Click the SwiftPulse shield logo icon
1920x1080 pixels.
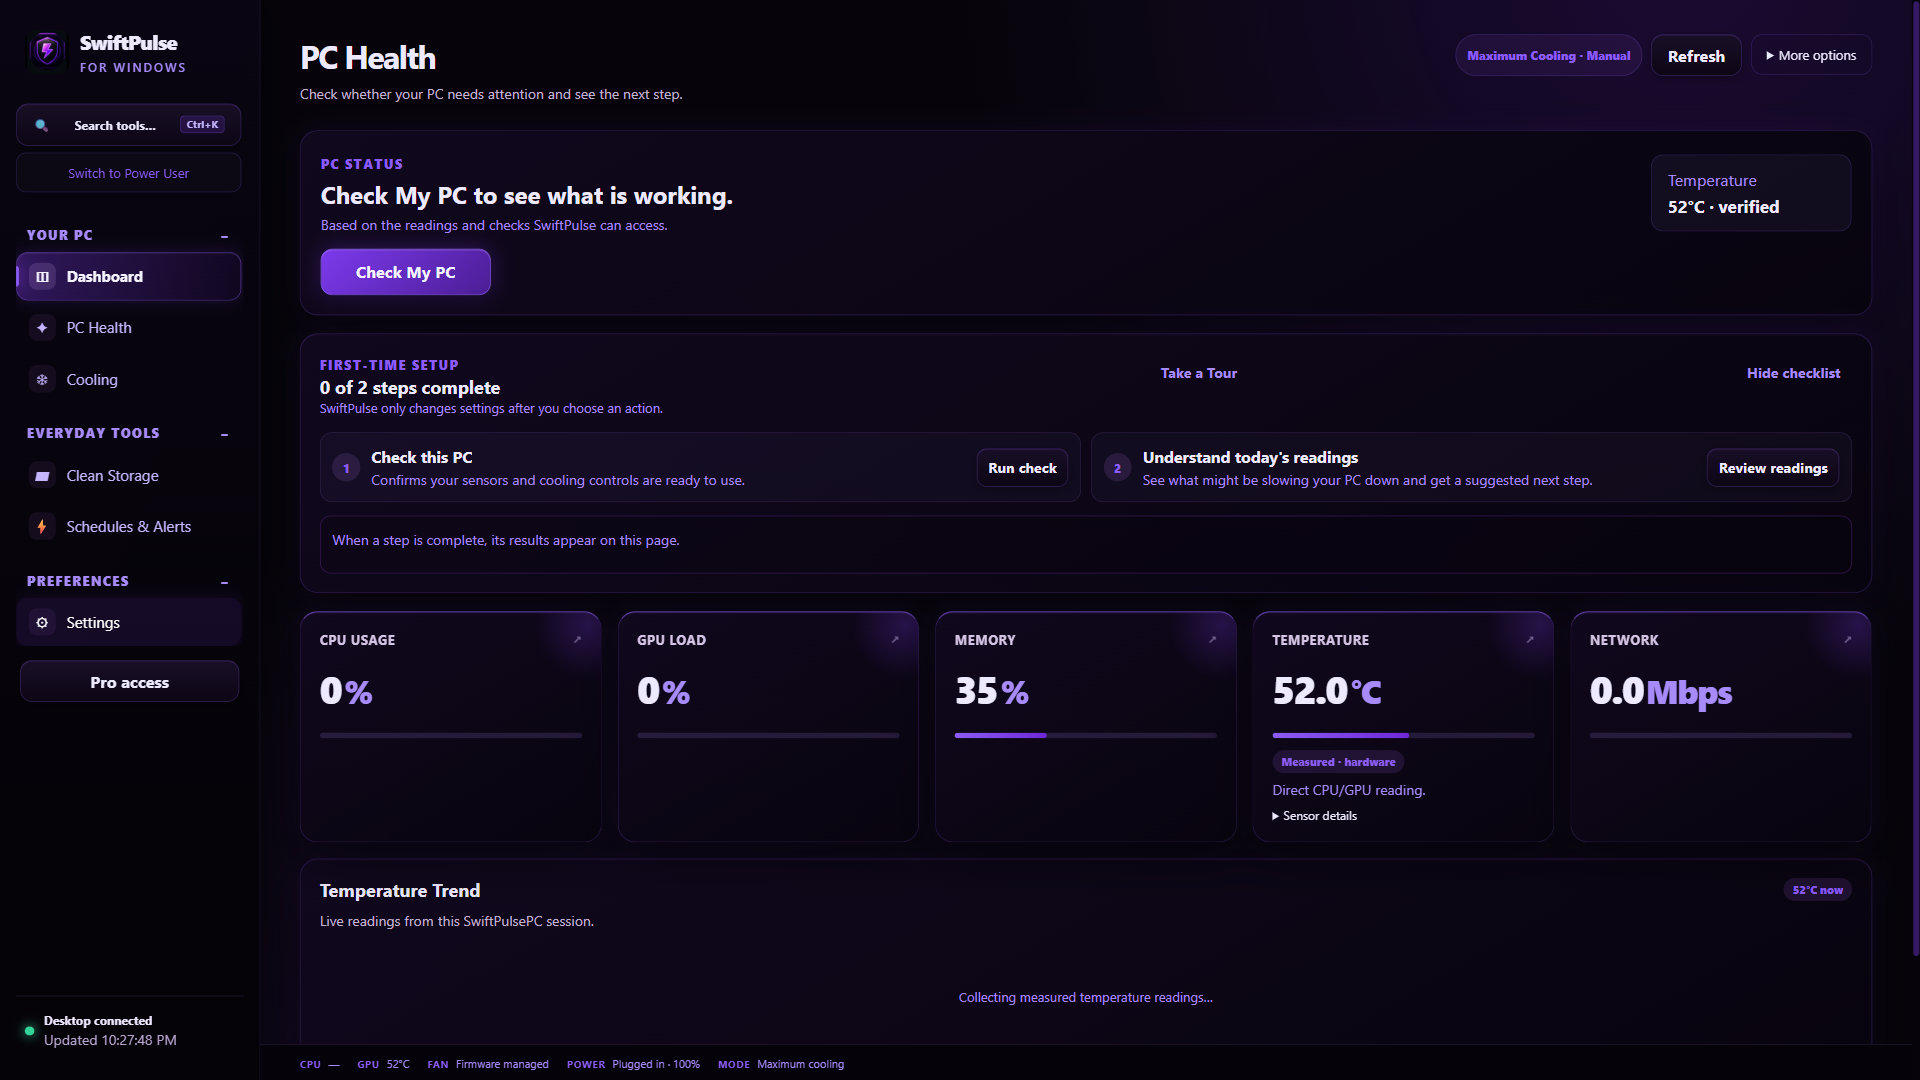[47, 50]
